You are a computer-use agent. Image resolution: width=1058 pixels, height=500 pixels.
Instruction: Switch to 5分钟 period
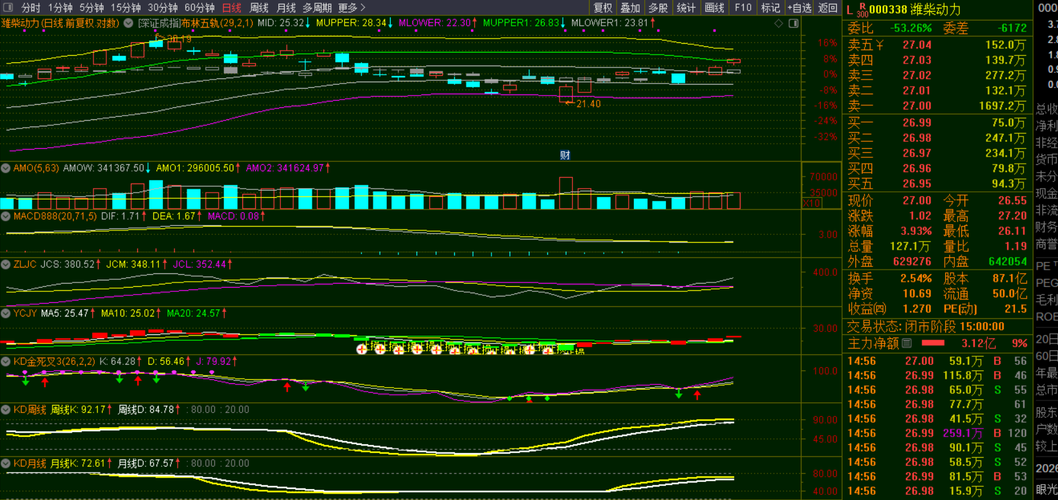click(x=91, y=8)
